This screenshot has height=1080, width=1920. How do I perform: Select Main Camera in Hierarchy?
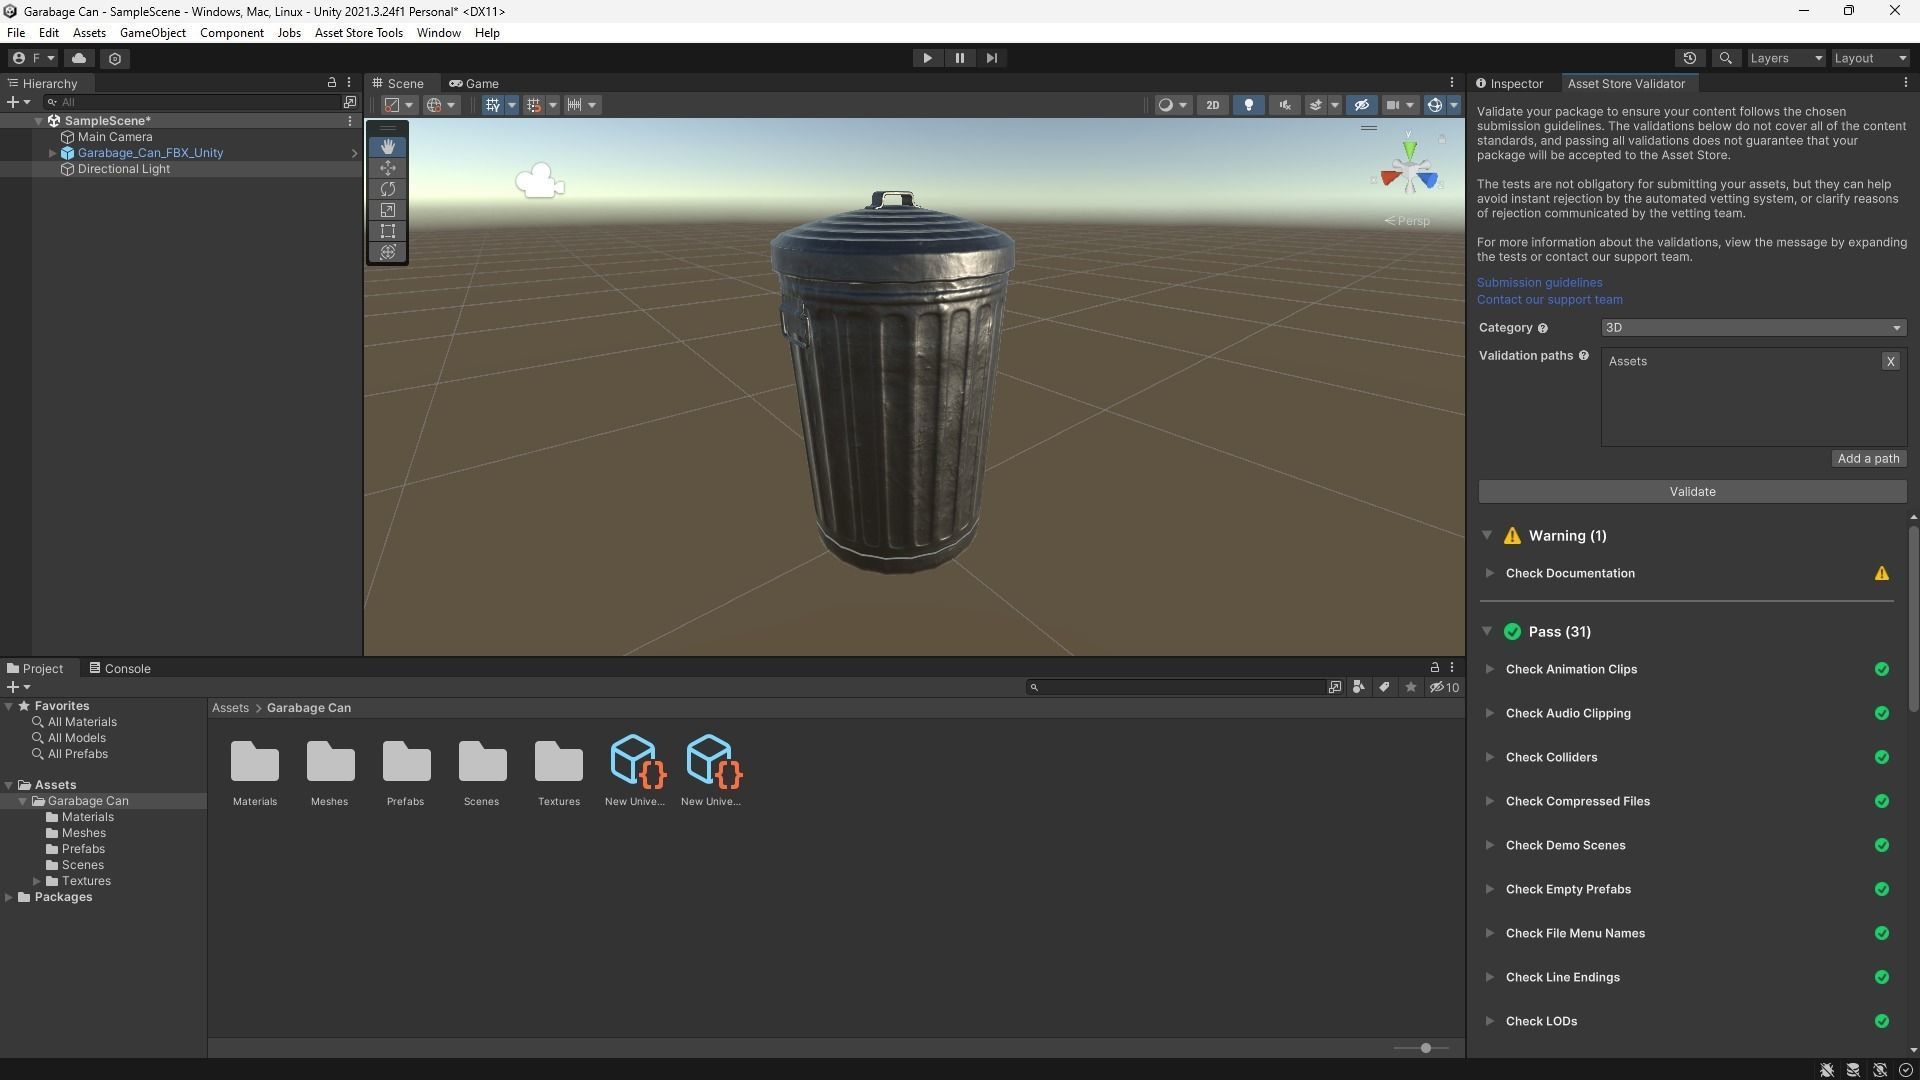pos(115,137)
